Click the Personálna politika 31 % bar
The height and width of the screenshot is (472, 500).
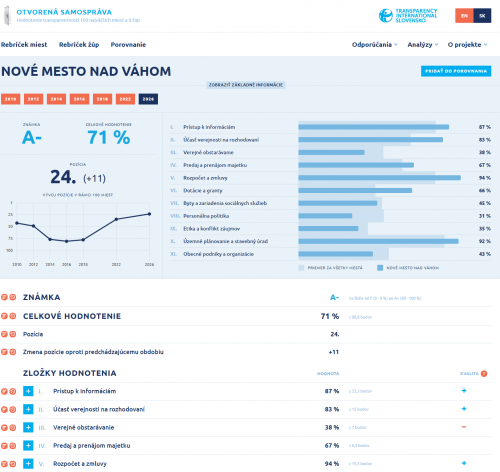click(325, 216)
